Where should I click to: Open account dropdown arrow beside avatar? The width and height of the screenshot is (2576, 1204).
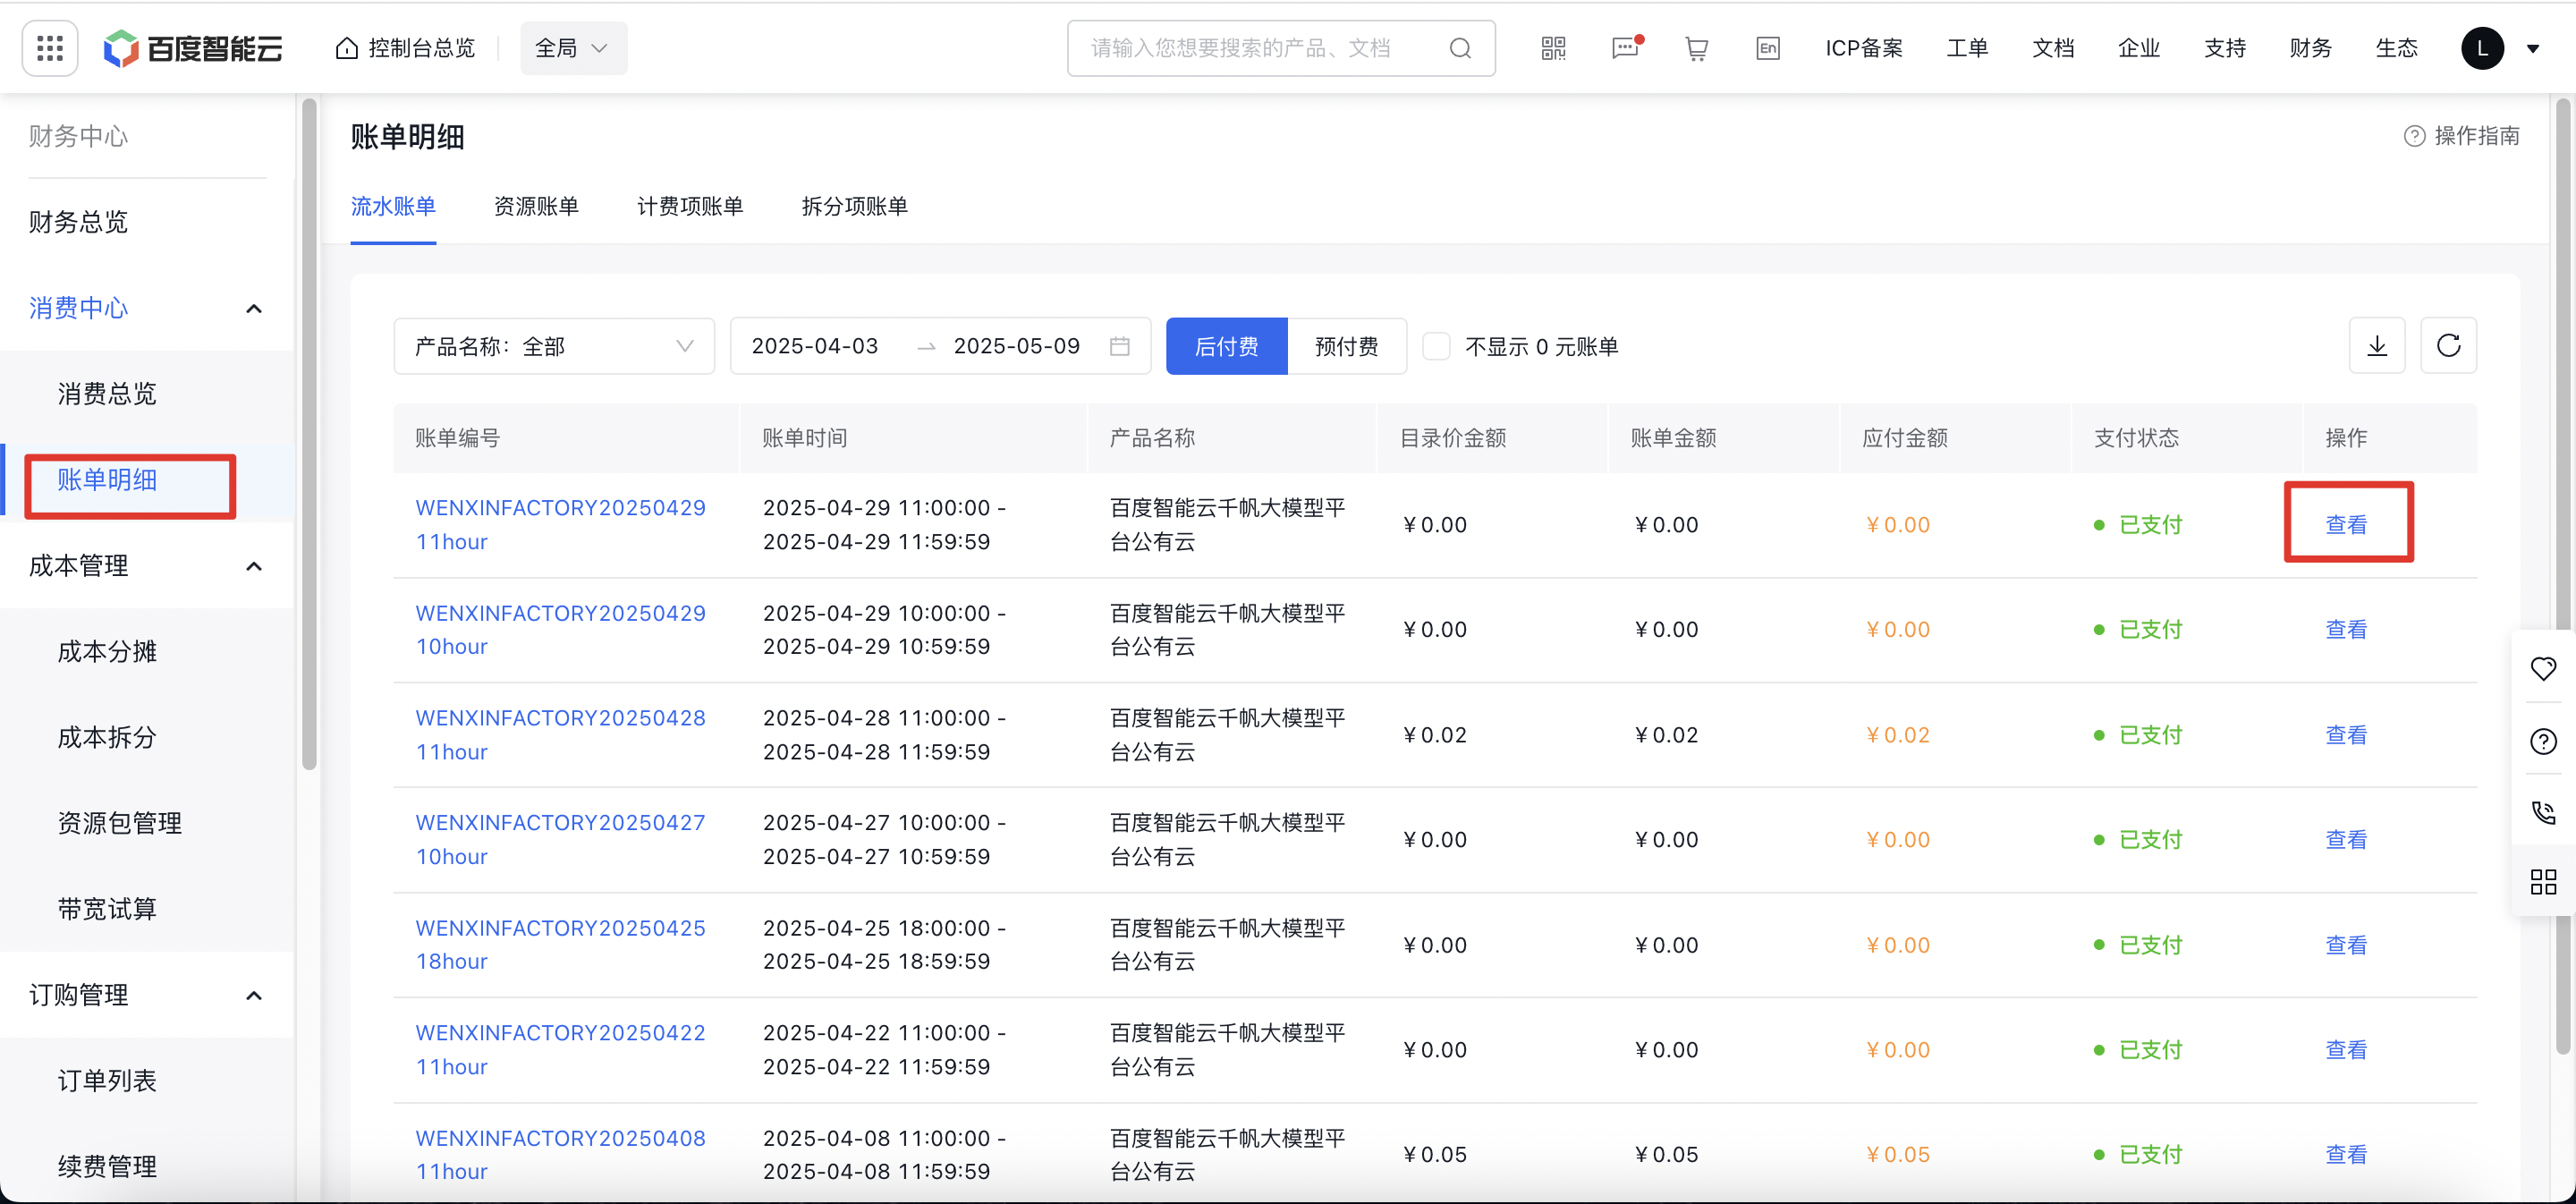(2533, 48)
